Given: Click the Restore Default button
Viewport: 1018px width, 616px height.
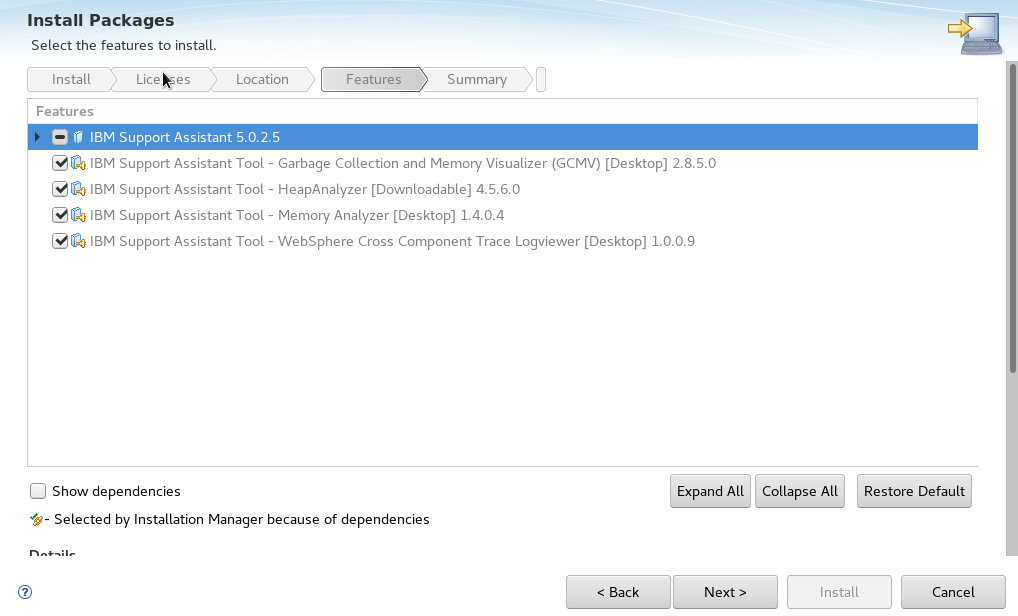Looking at the screenshot, I should tap(914, 491).
